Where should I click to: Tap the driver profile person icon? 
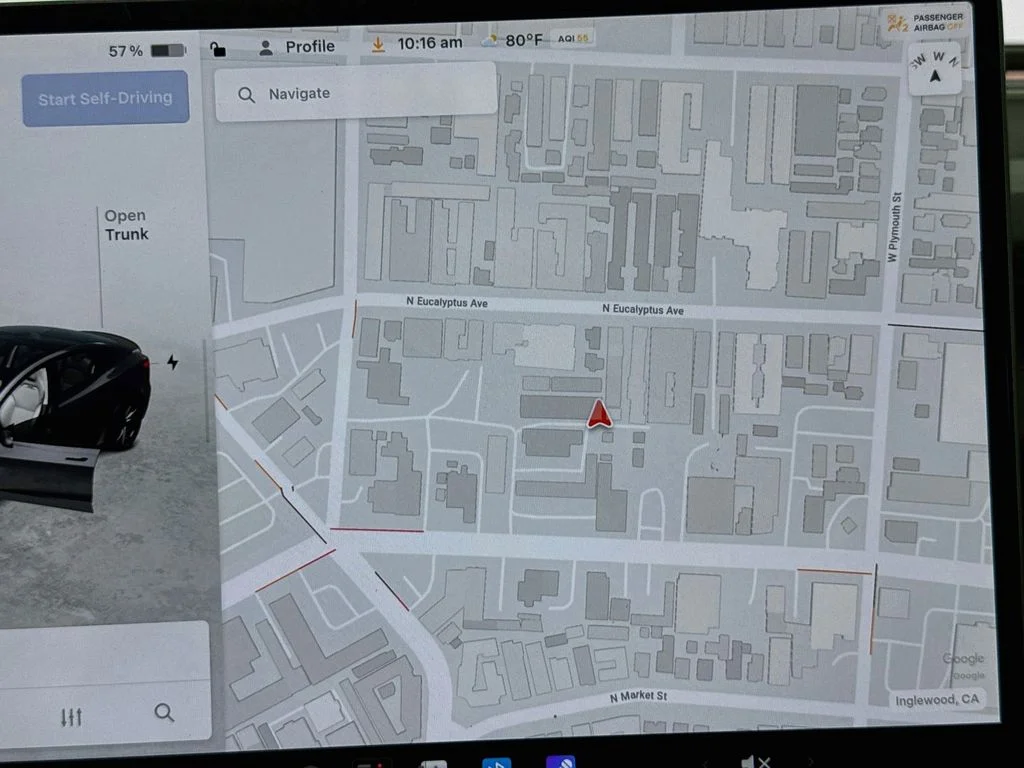(x=266, y=48)
